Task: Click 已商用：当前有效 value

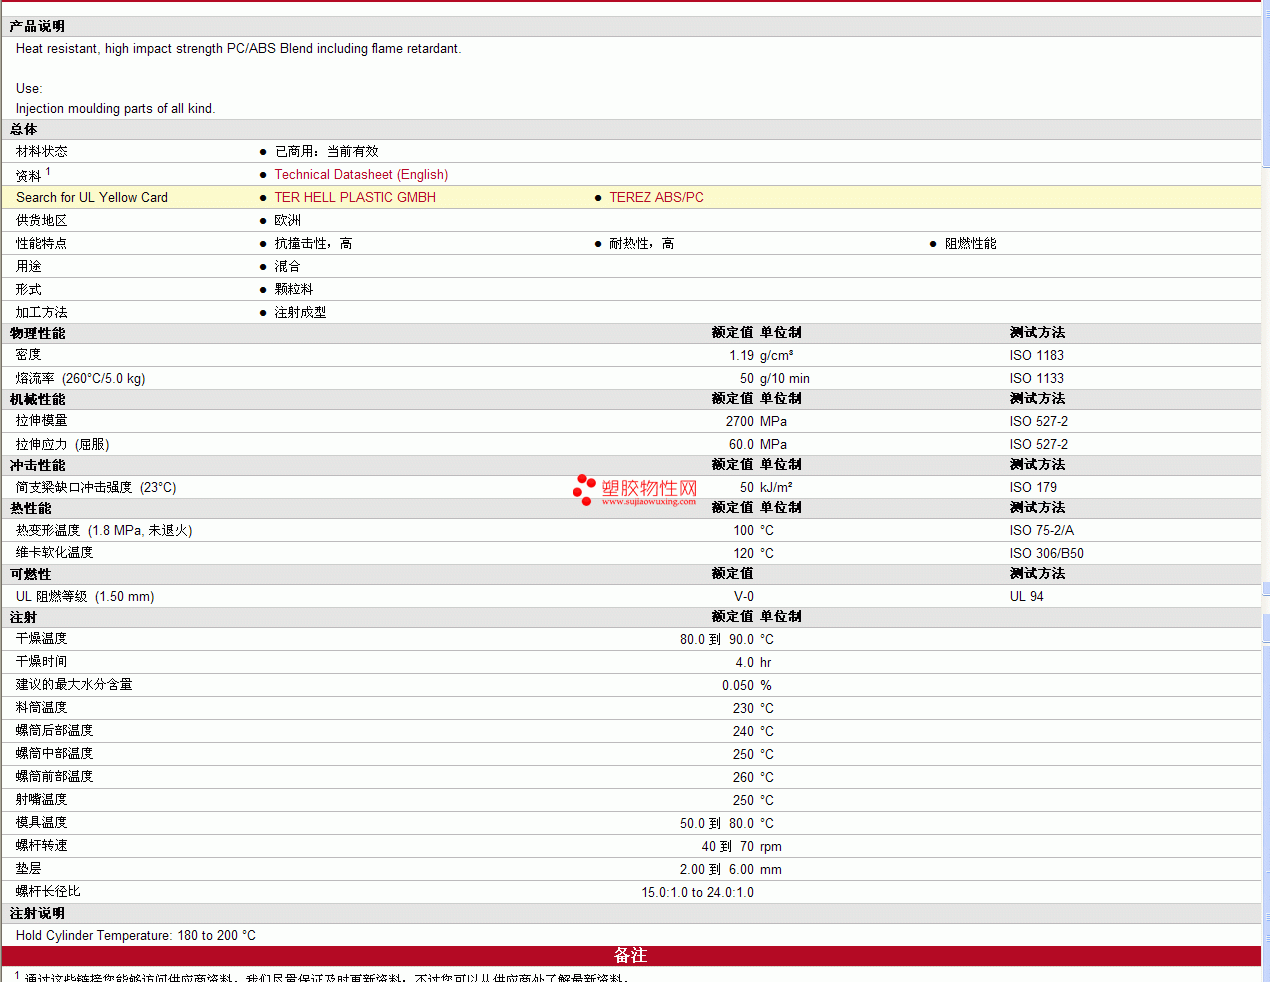Action: click(327, 152)
